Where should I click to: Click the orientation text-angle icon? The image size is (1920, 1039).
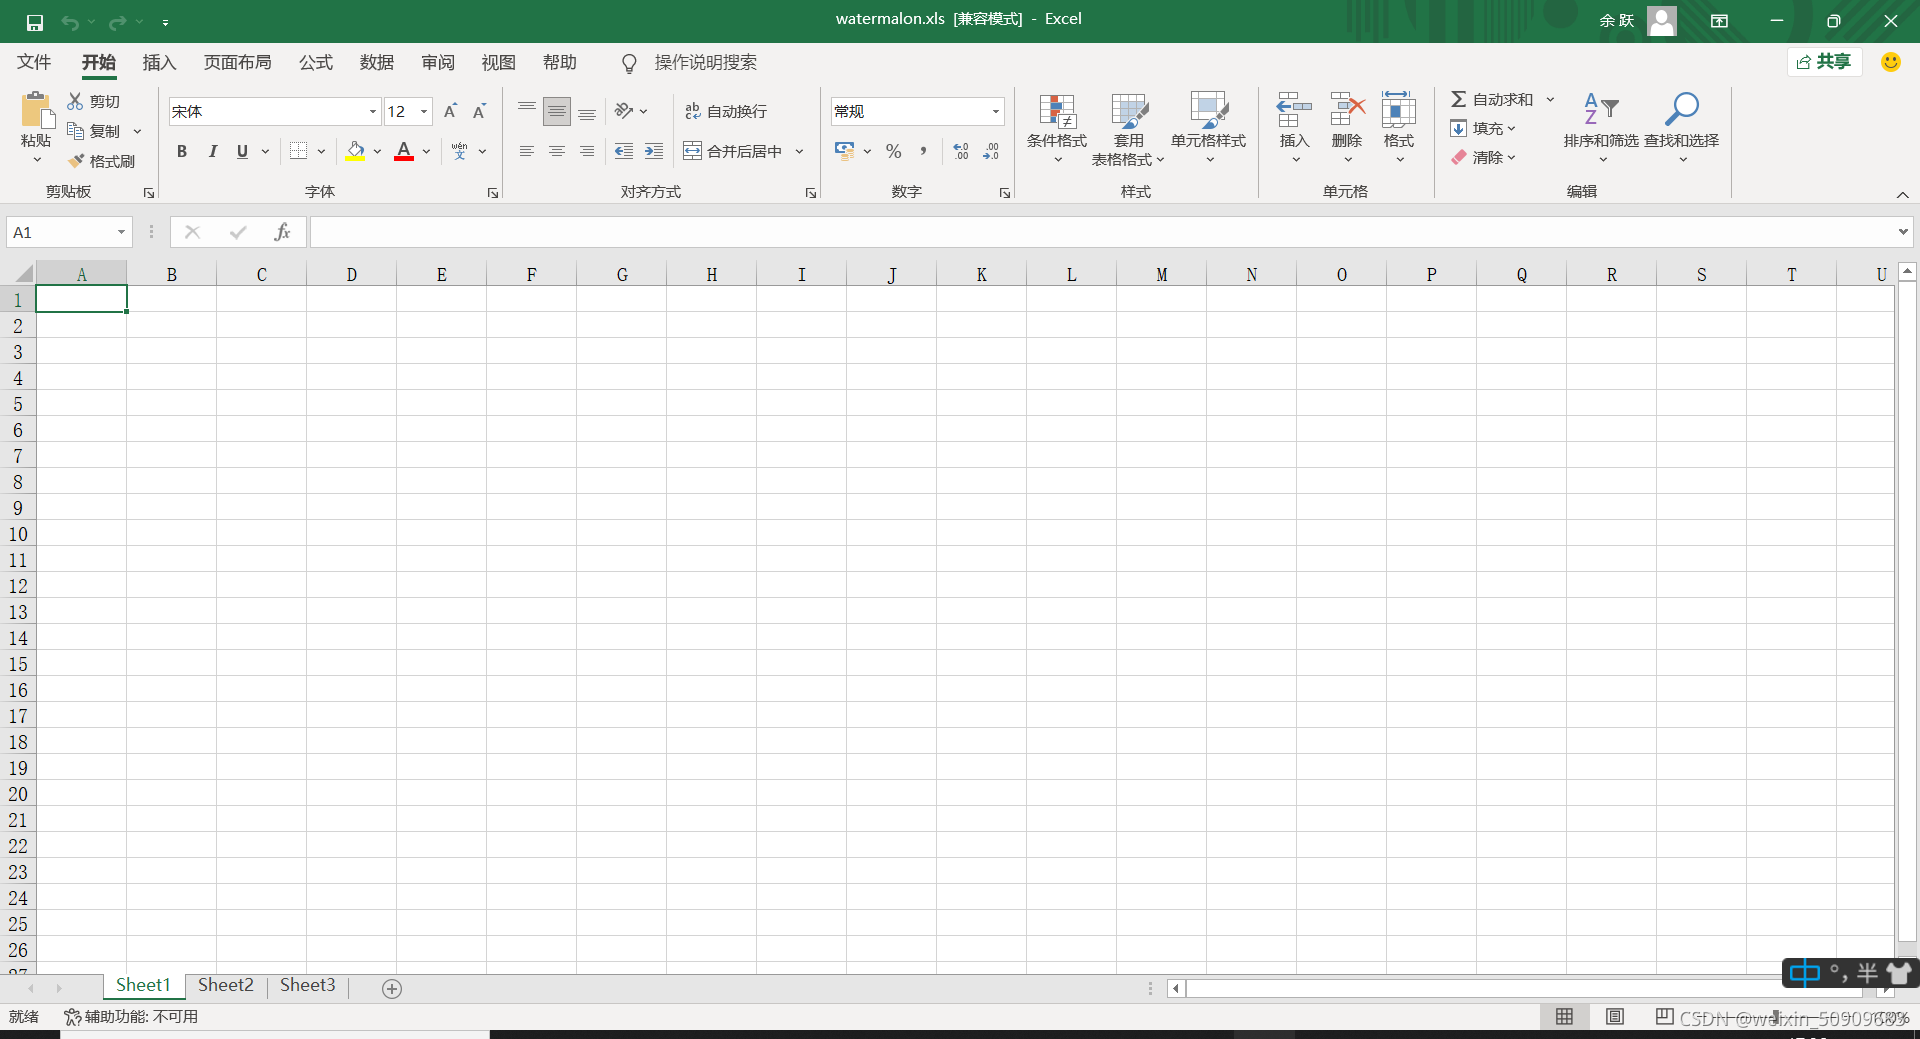624,111
